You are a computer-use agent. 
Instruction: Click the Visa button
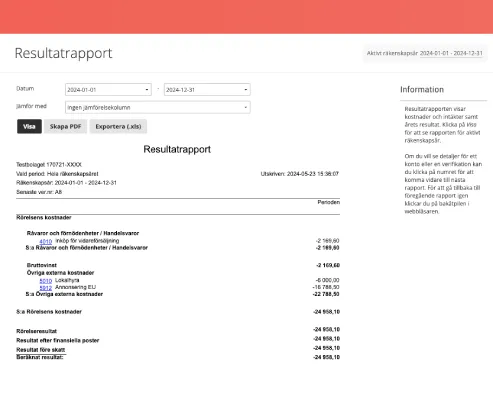pyautogui.click(x=29, y=126)
